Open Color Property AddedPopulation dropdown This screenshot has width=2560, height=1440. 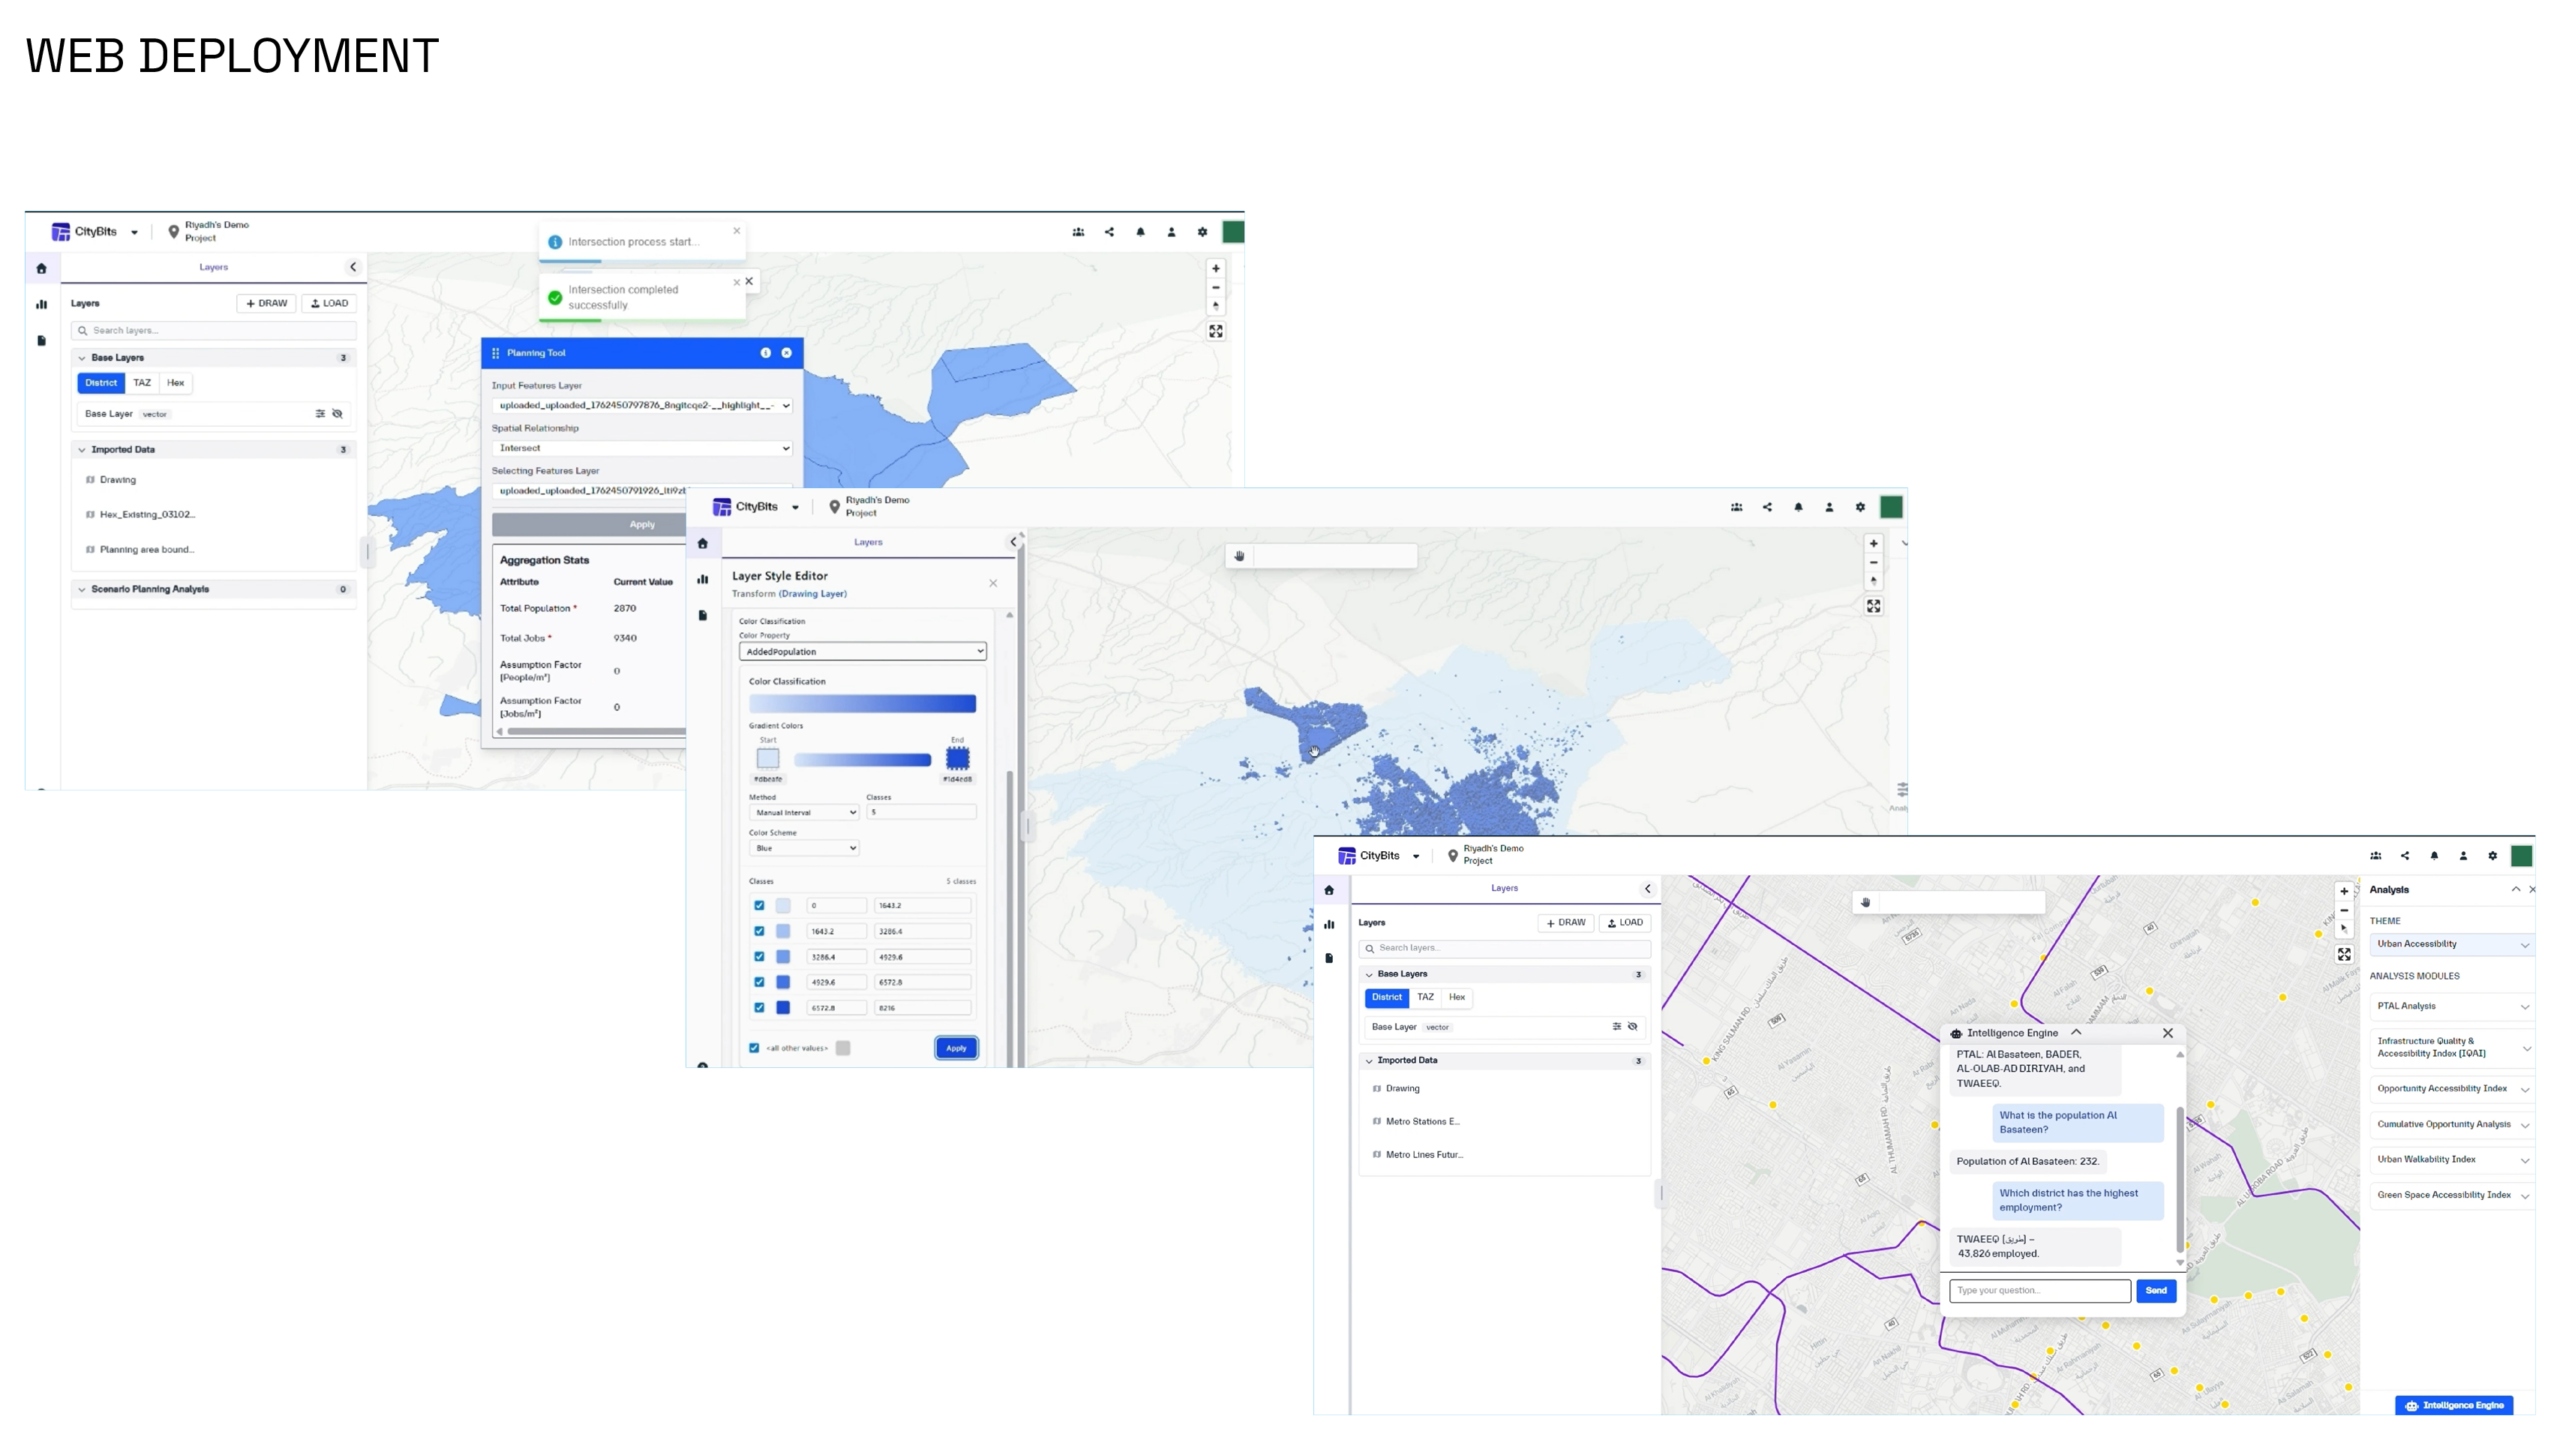[862, 651]
